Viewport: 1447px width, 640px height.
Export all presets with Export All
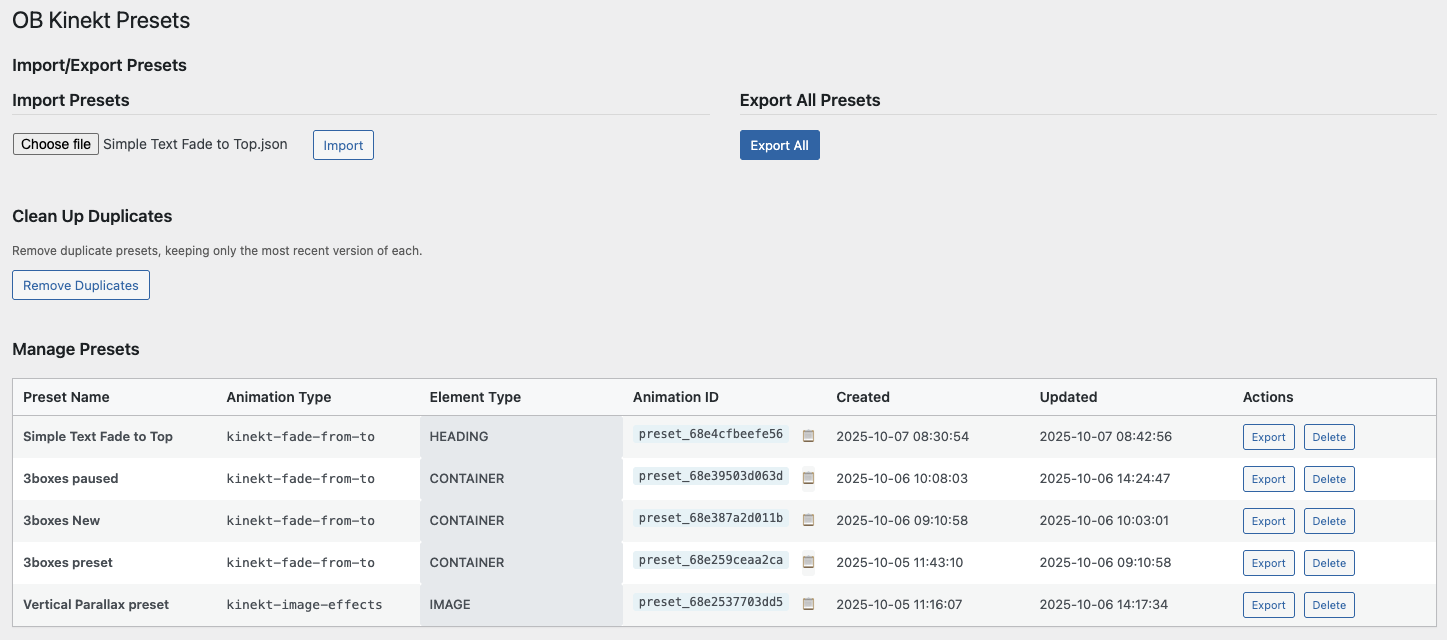pyautogui.click(x=779, y=145)
